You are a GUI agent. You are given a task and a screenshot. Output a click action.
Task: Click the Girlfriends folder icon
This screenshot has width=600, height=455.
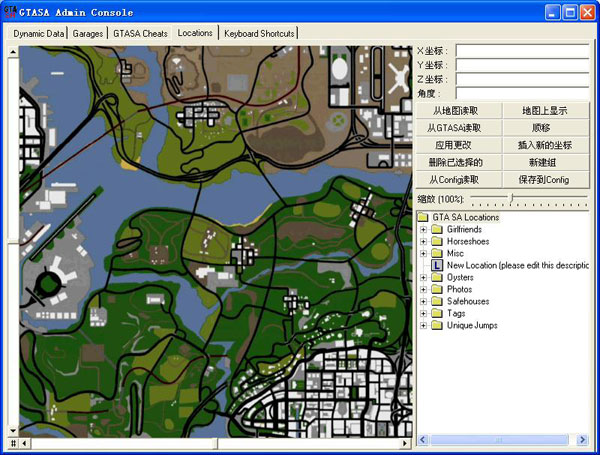(x=437, y=230)
